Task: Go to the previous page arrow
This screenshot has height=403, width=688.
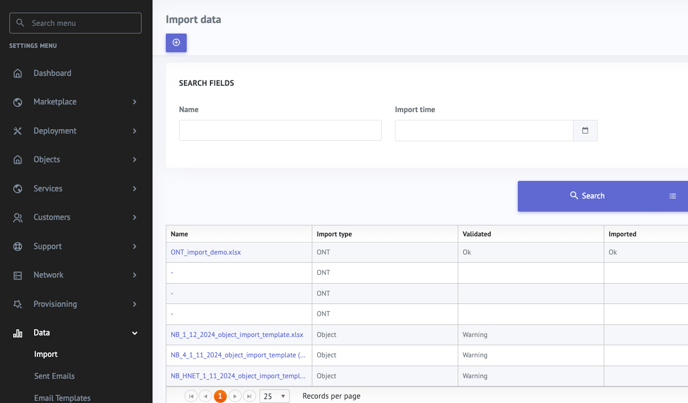Action: pos(205,396)
